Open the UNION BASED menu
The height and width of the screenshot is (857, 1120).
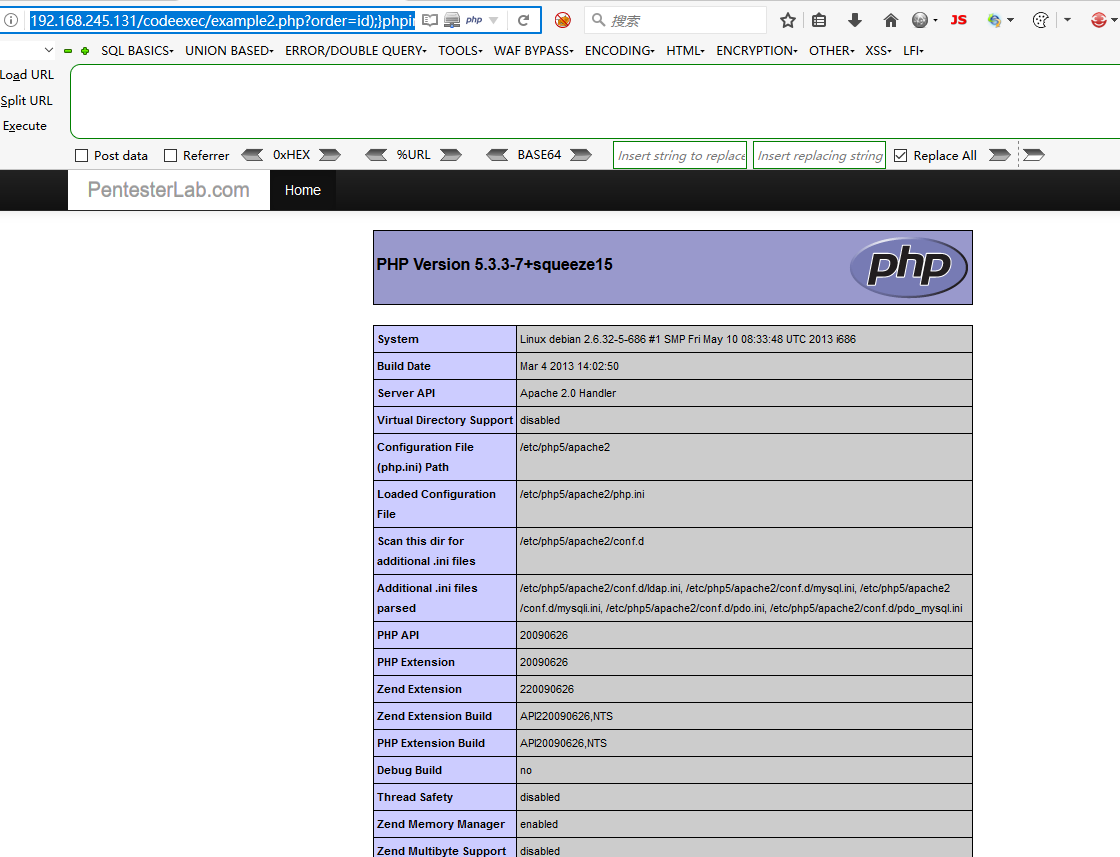[x=229, y=51]
